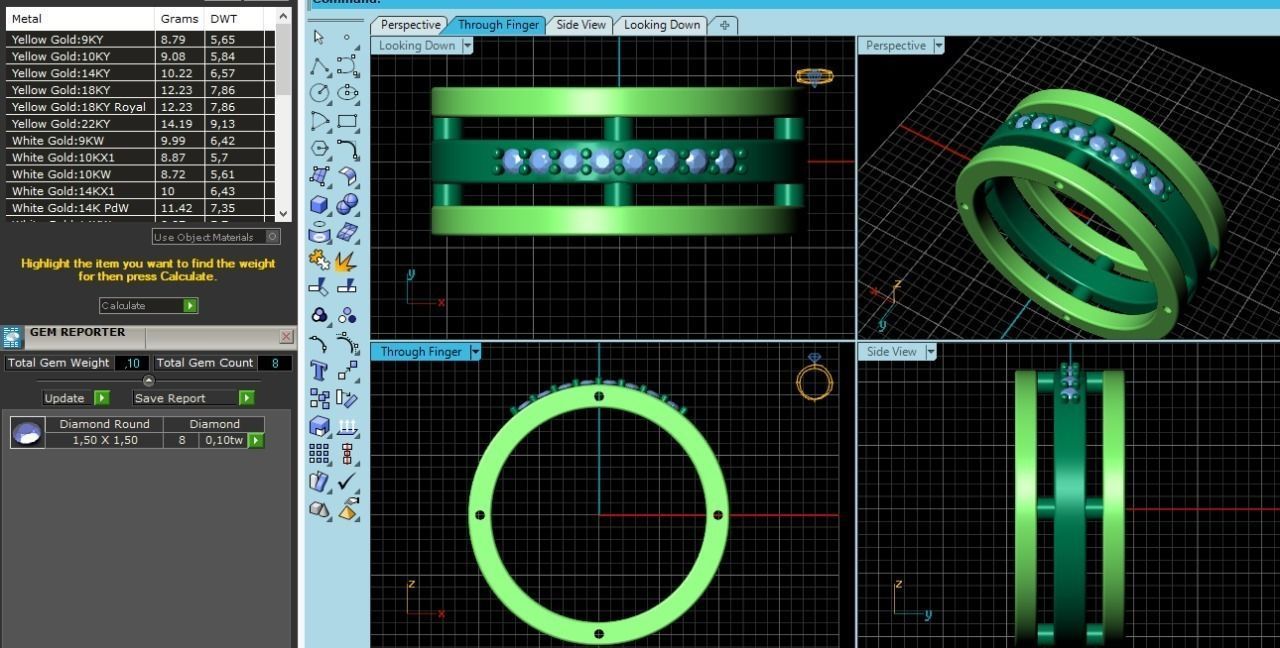
Task: Choose the move squares tool
Action: [347, 371]
